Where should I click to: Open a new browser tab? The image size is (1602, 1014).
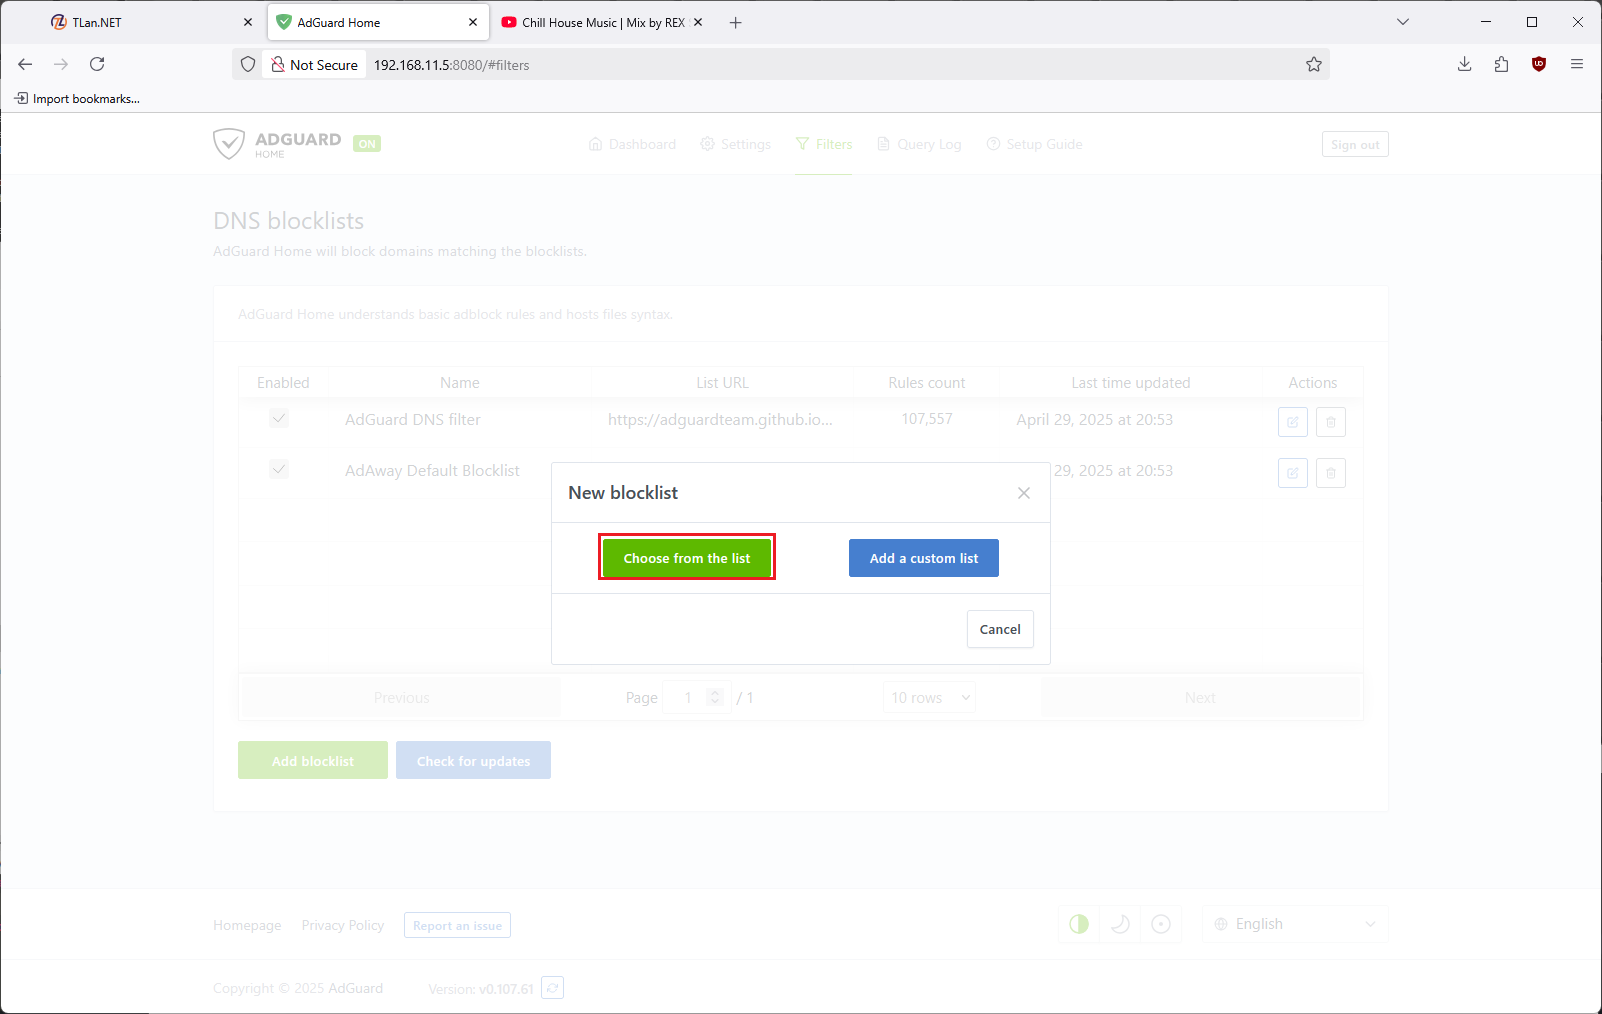[736, 22]
